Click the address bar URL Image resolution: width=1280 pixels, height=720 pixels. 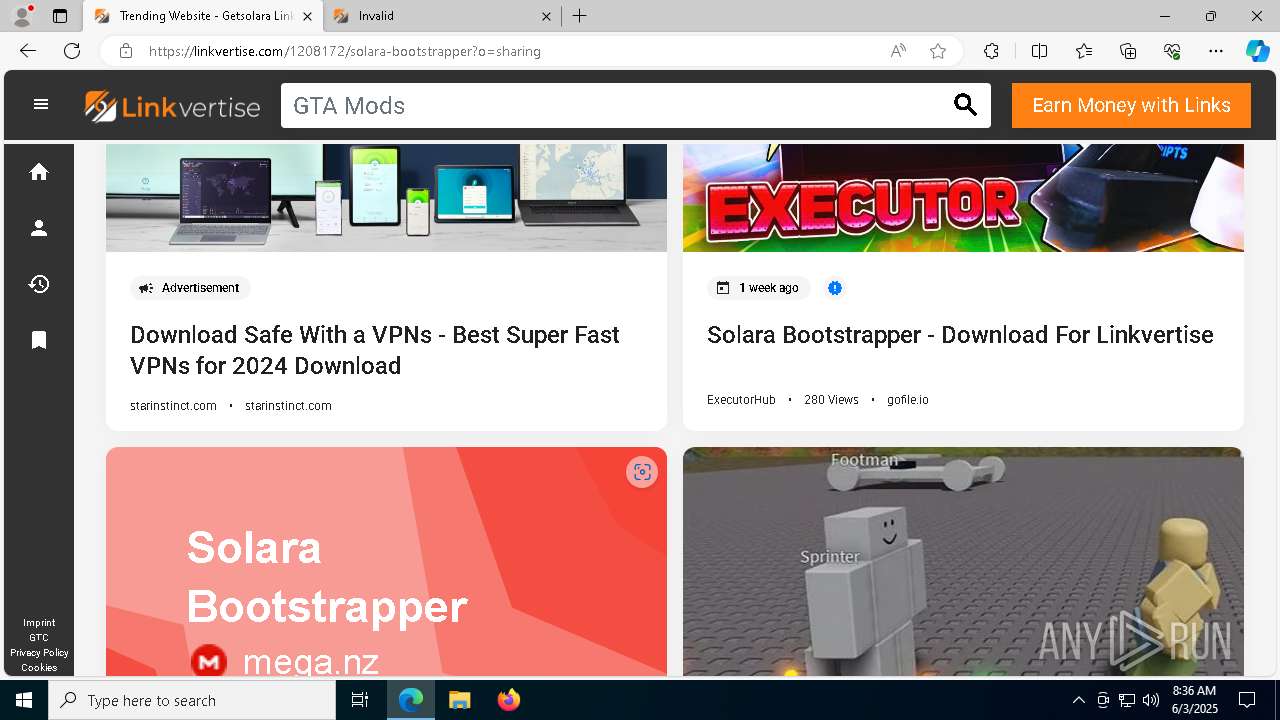point(345,51)
